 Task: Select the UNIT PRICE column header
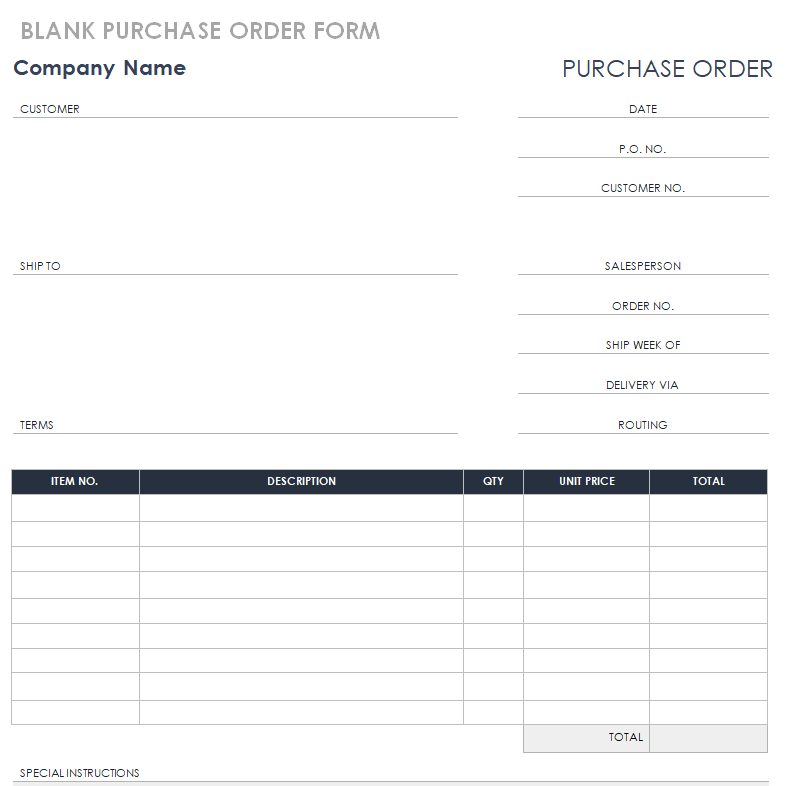[587, 481]
